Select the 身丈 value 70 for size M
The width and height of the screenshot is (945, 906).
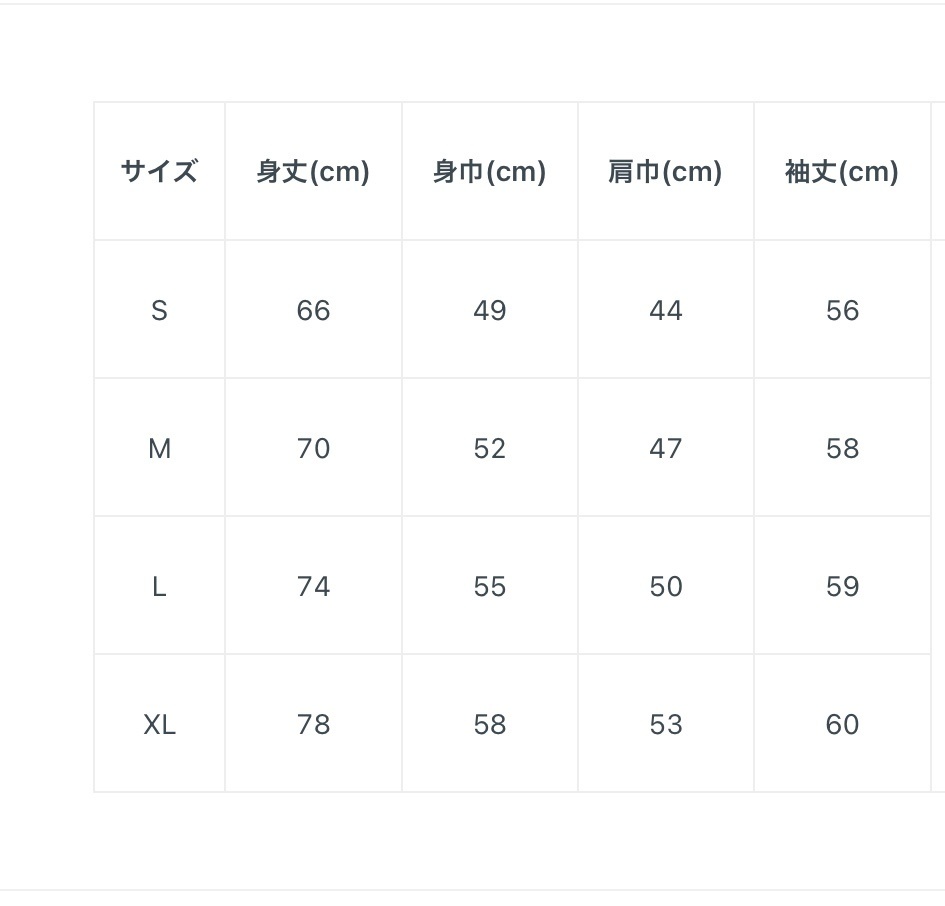[313, 448]
